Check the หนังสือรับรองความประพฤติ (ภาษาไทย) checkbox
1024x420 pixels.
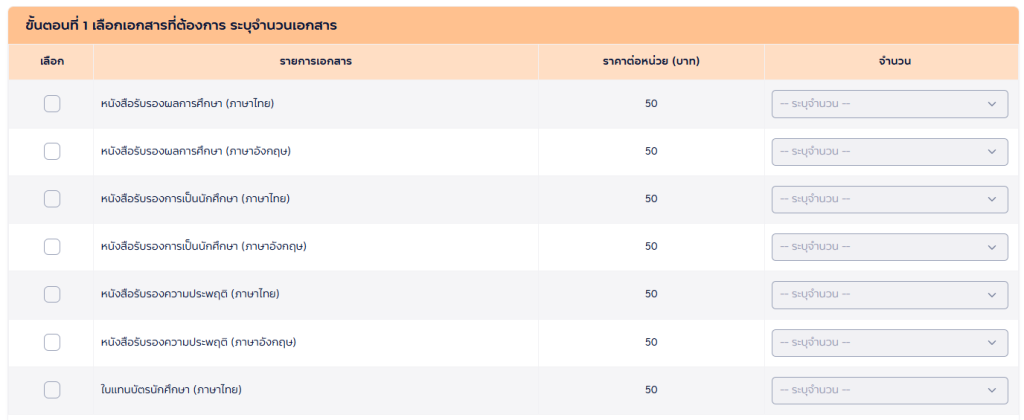(52, 294)
